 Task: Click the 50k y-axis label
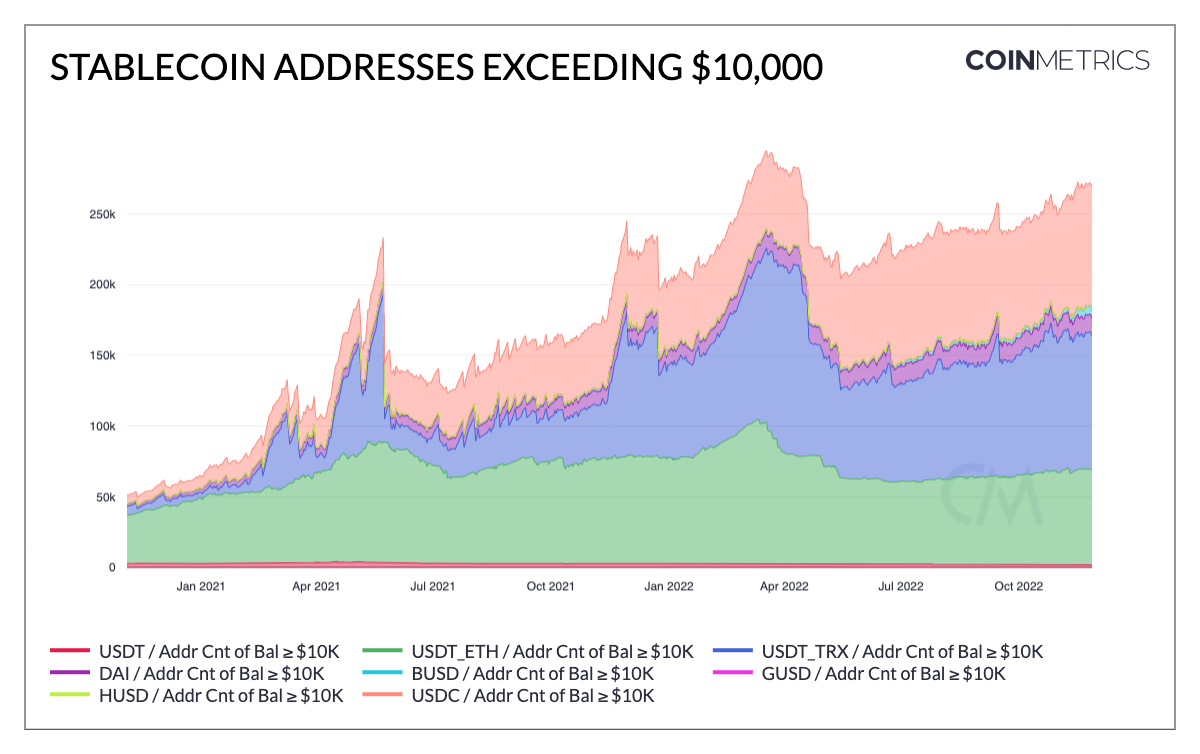click(x=105, y=497)
